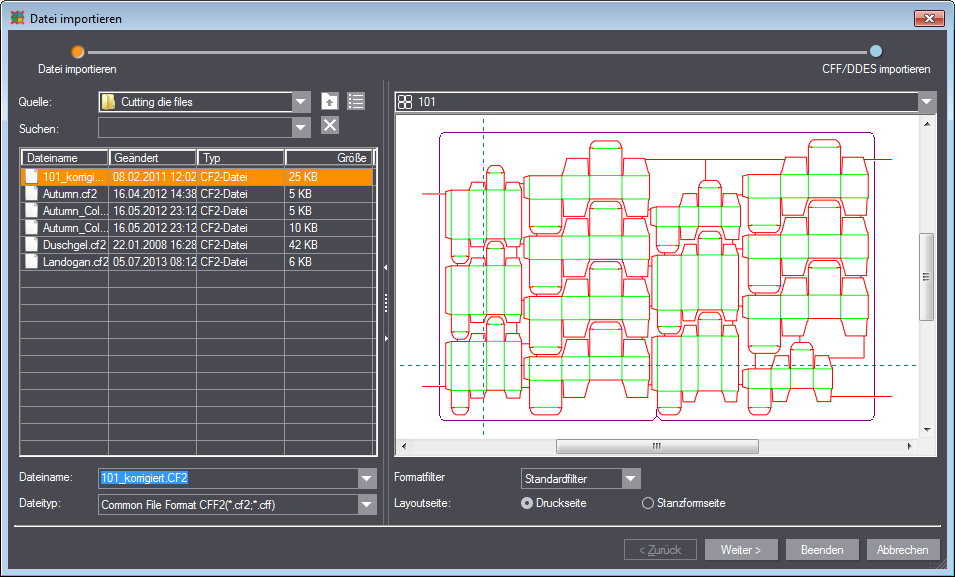Image resolution: width=955 pixels, height=577 pixels.
Task: Select the 101_korrigi... file row
Action: point(197,177)
